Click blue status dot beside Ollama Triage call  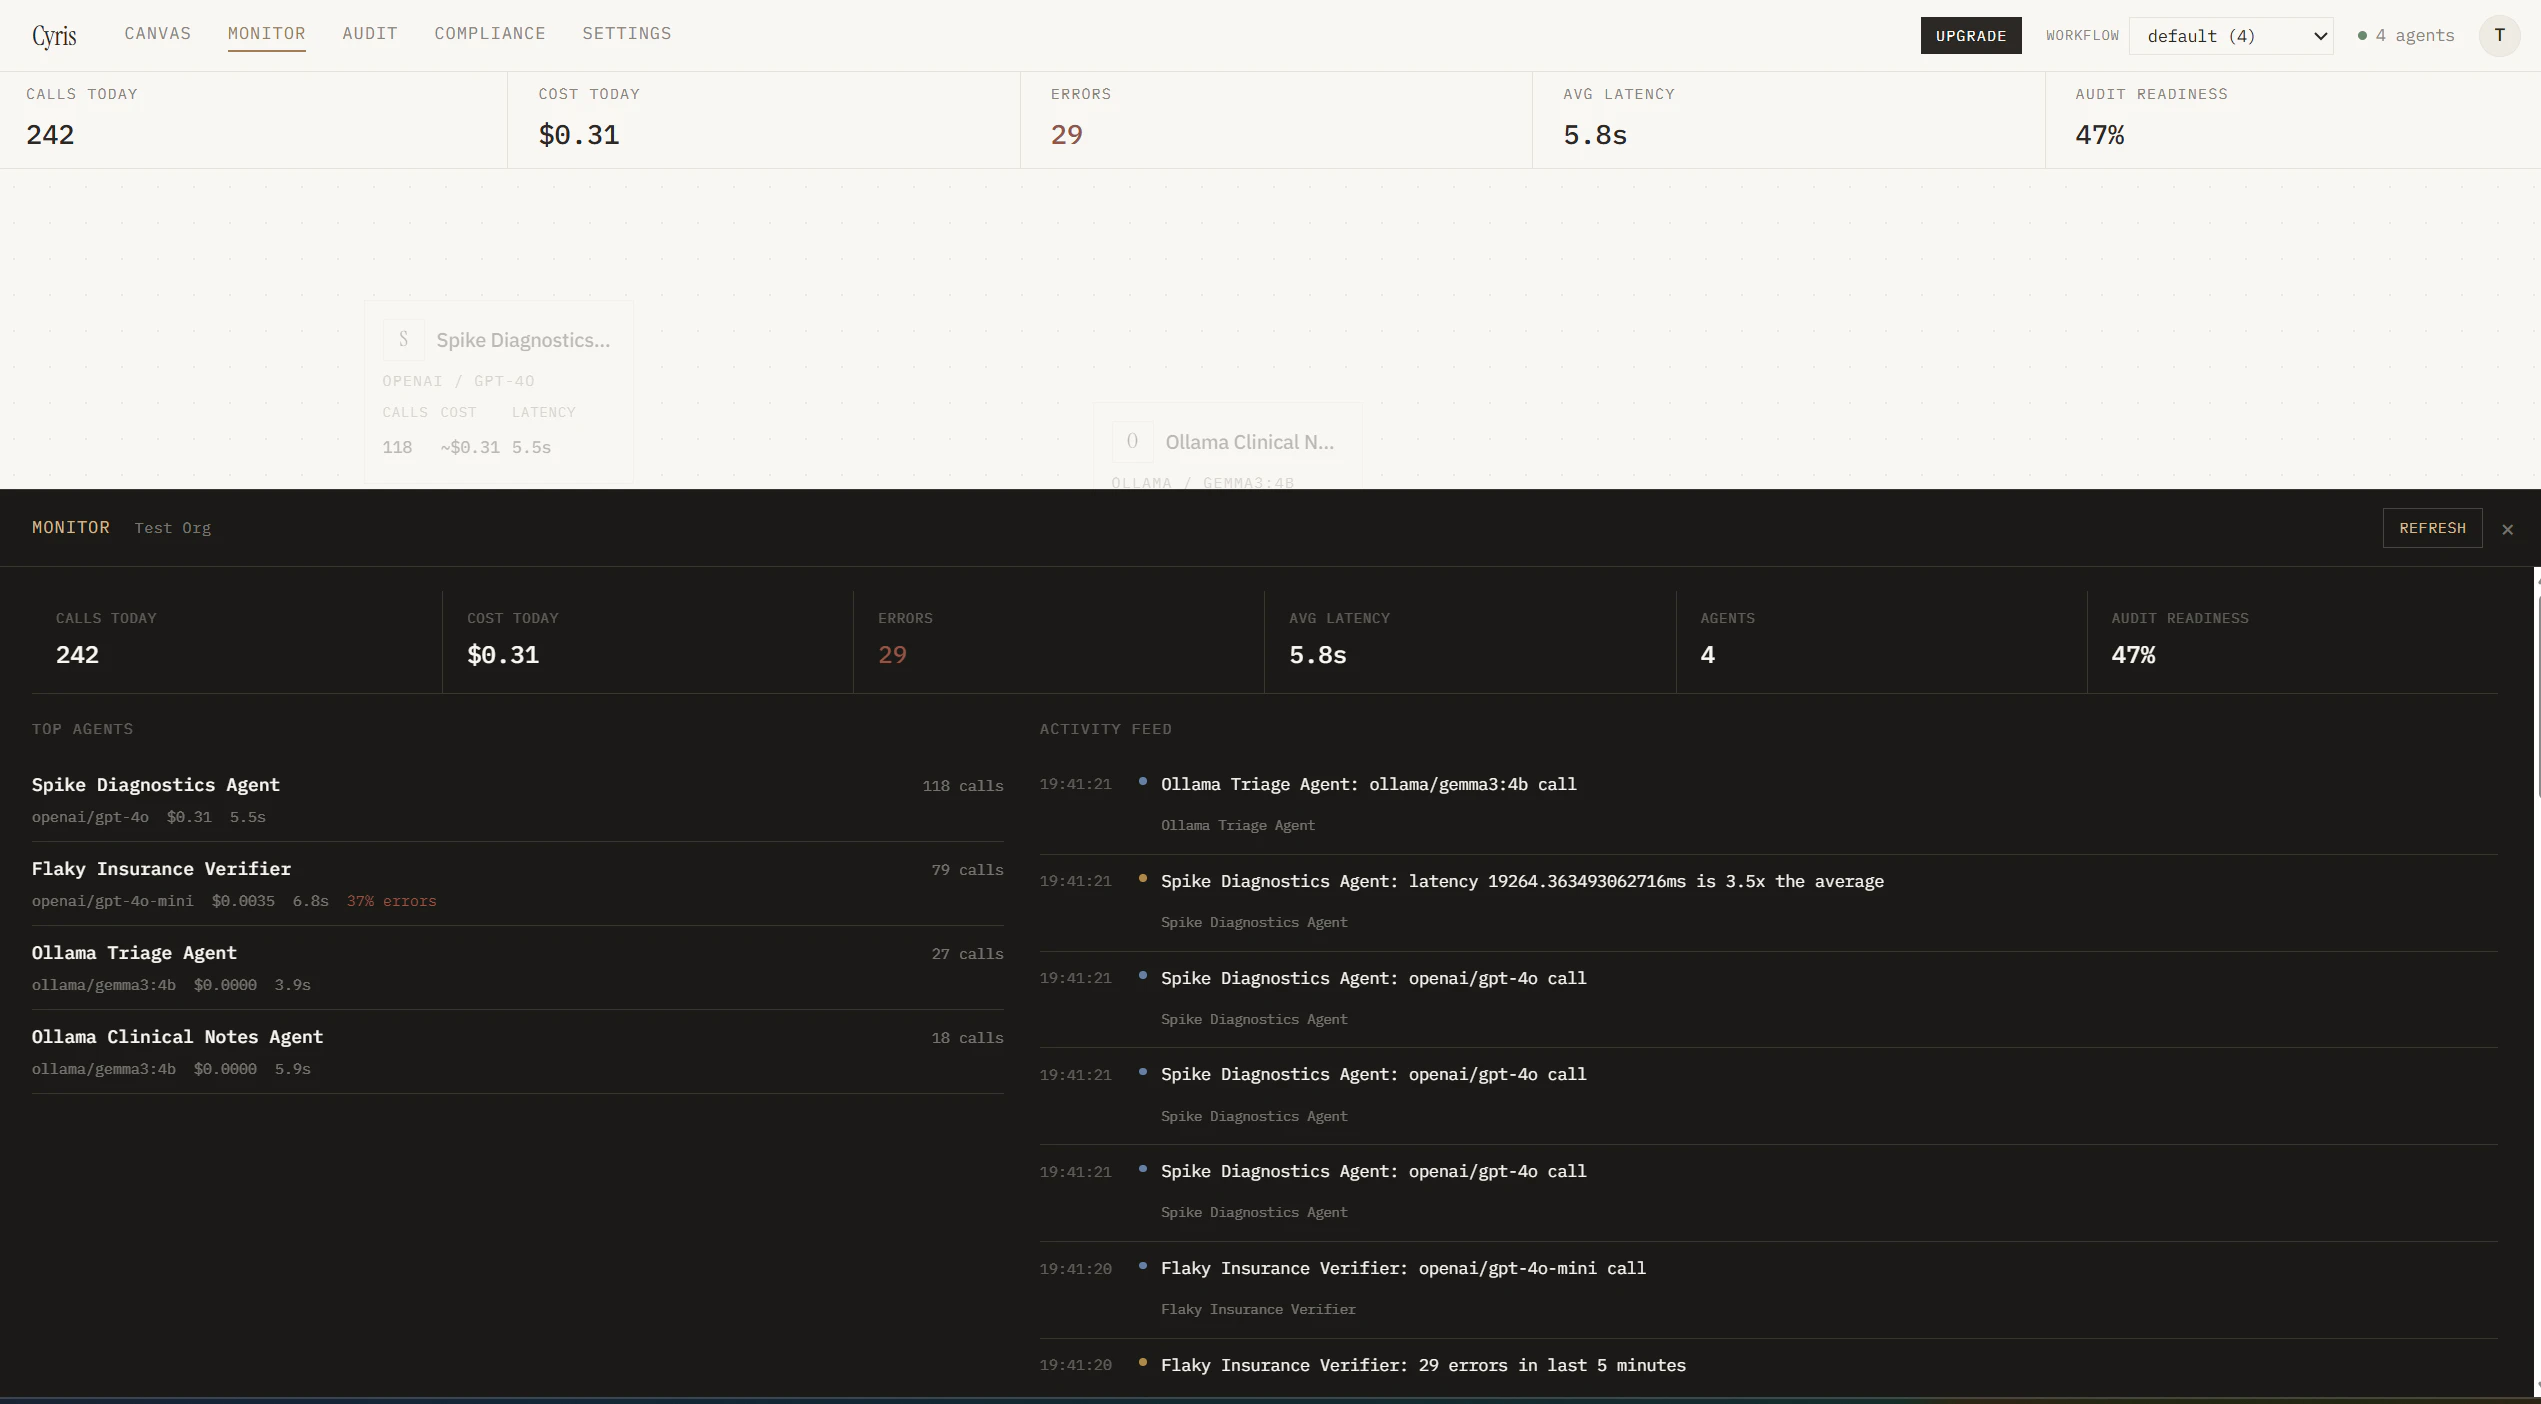pos(1143,780)
